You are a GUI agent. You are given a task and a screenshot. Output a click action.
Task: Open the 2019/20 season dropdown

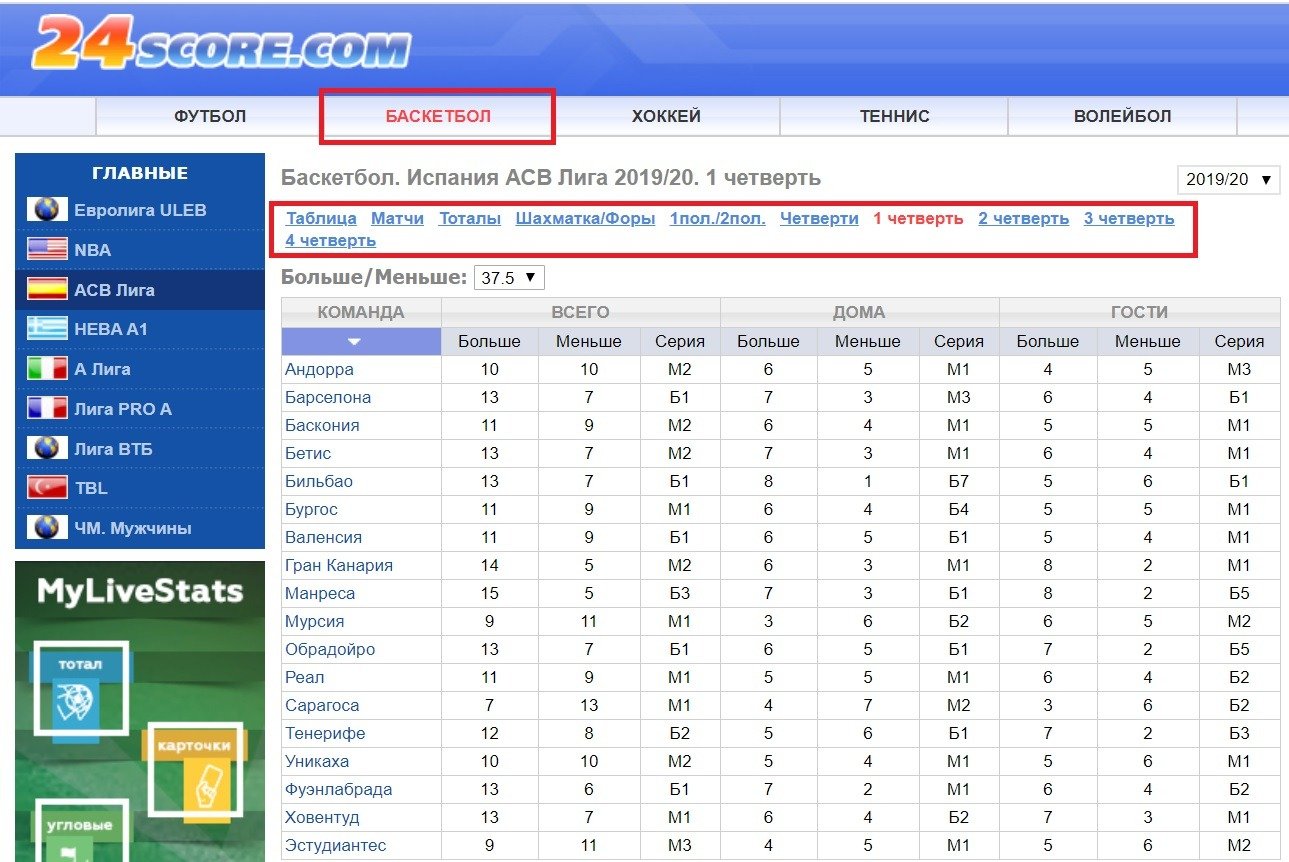tap(1229, 180)
